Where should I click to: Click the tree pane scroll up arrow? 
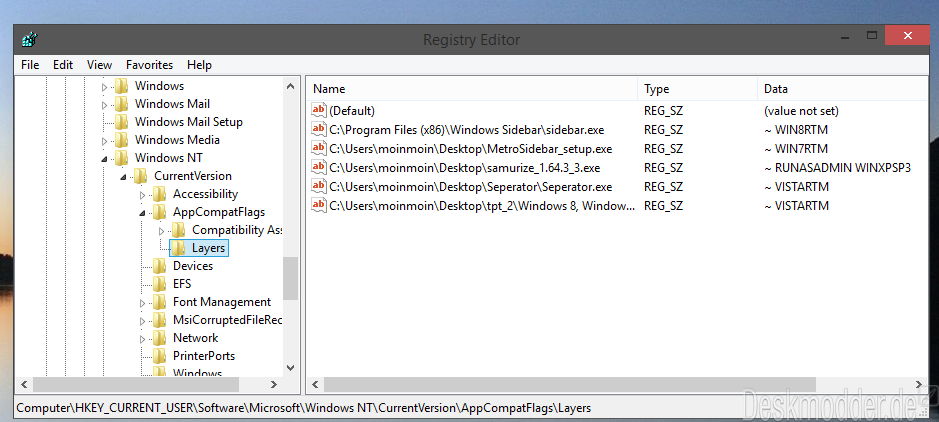(290, 86)
